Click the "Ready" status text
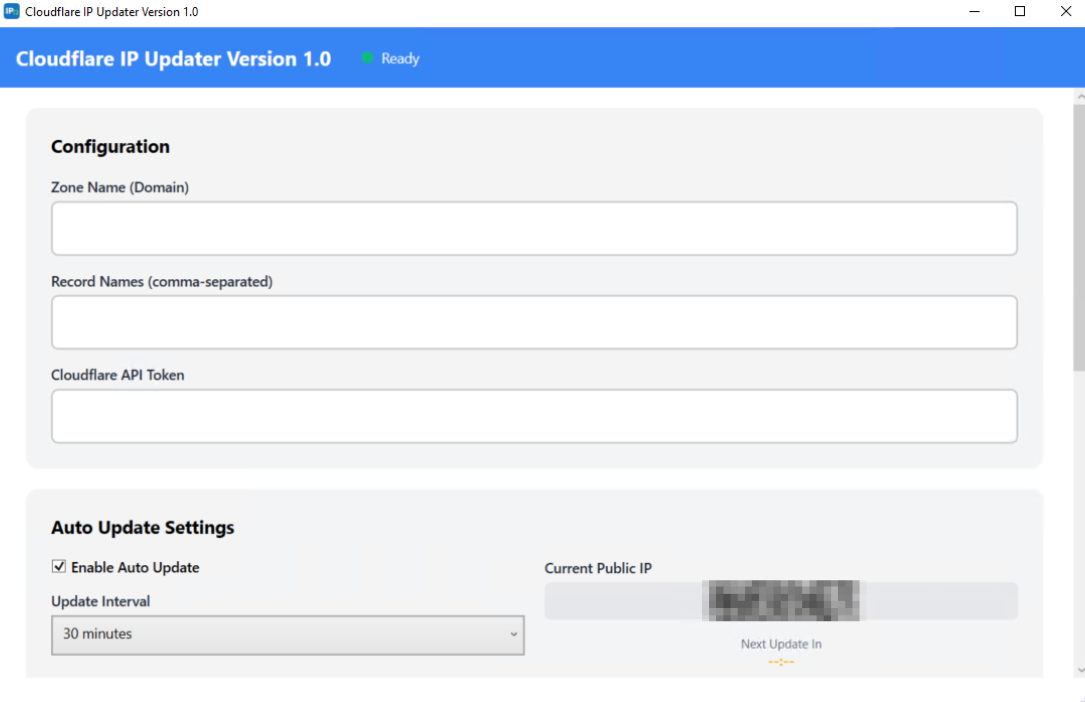Screen dimensions: 1085x702 point(400,59)
